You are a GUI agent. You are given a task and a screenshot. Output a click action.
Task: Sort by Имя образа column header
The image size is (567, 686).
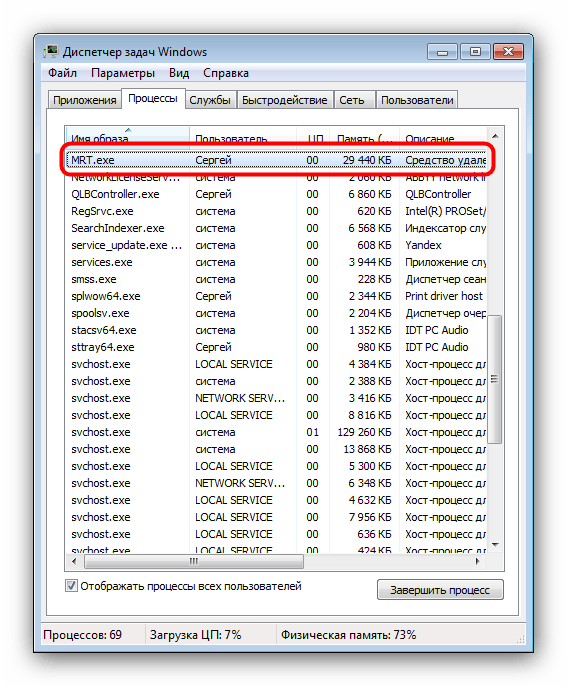click(x=127, y=137)
